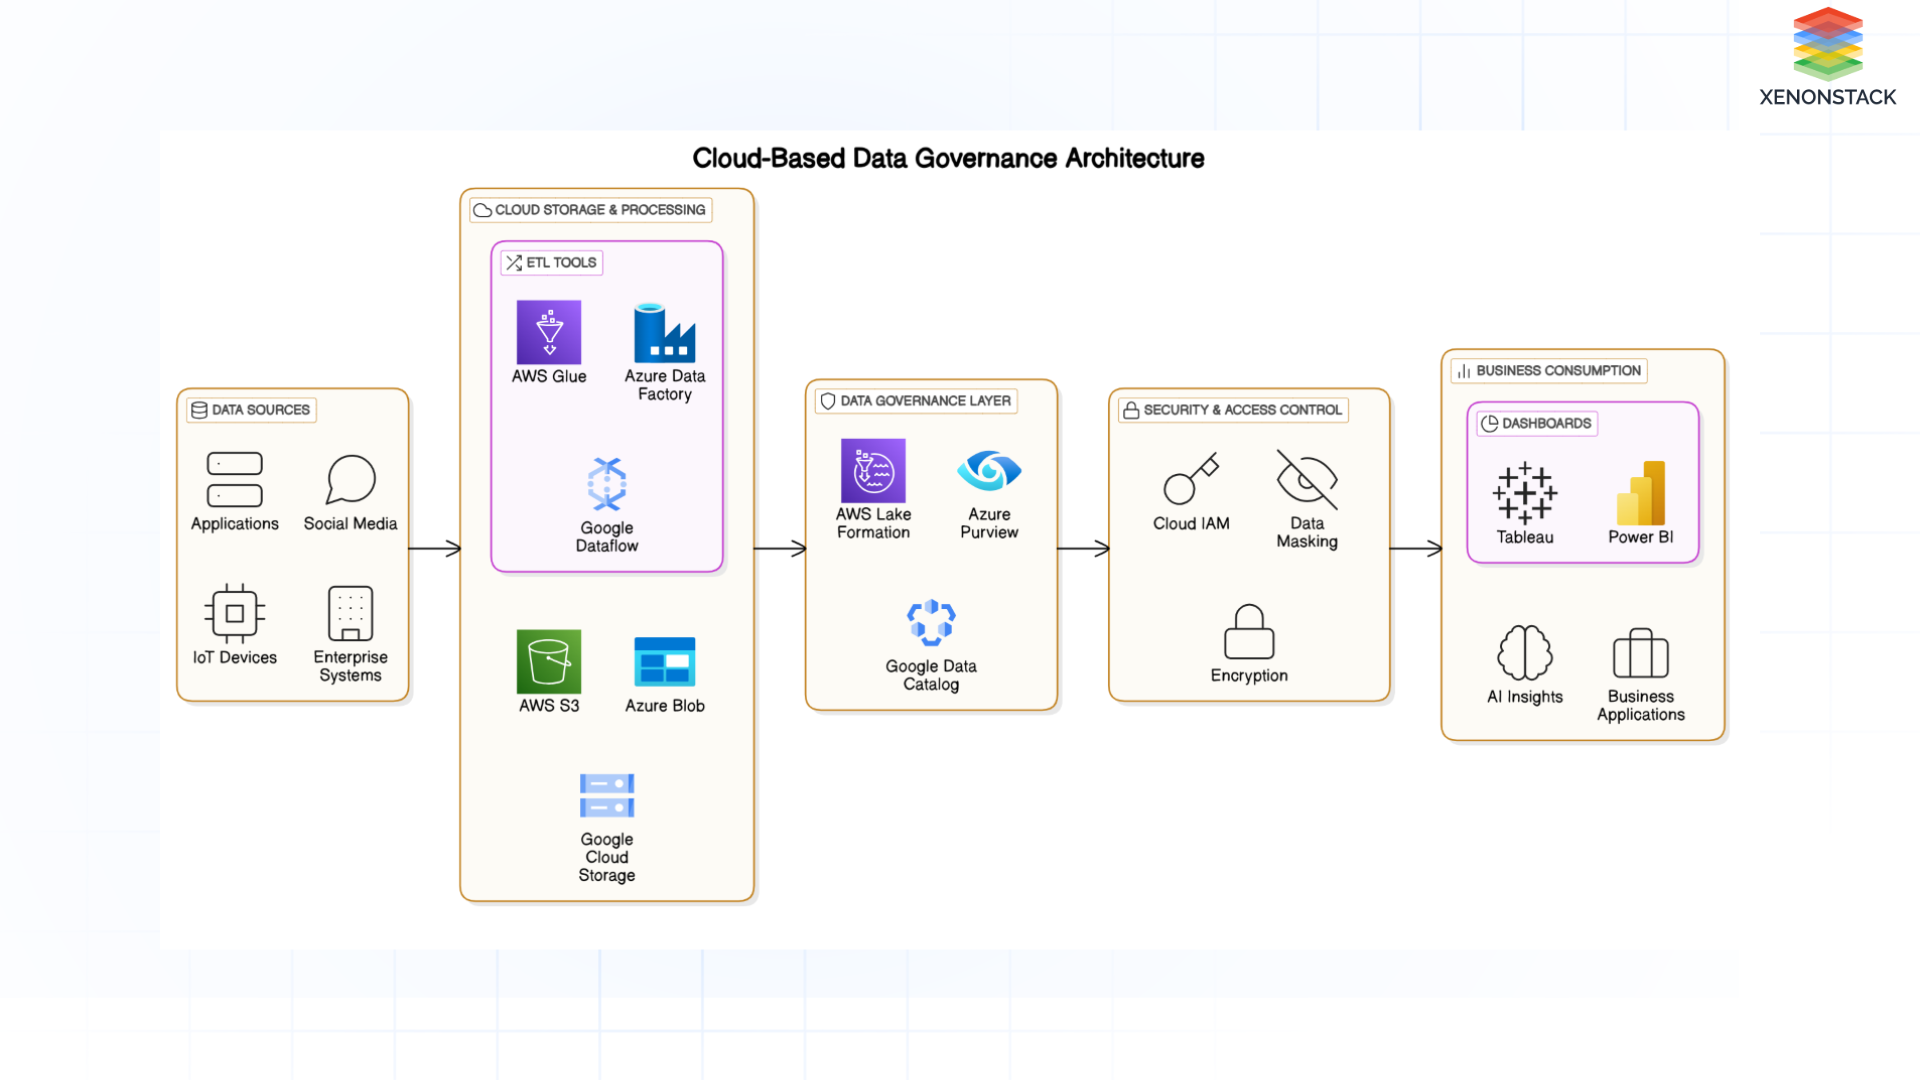The width and height of the screenshot is (1920, 1080).
Task: Click the AI Insights brain icon
Action: 1524,652
